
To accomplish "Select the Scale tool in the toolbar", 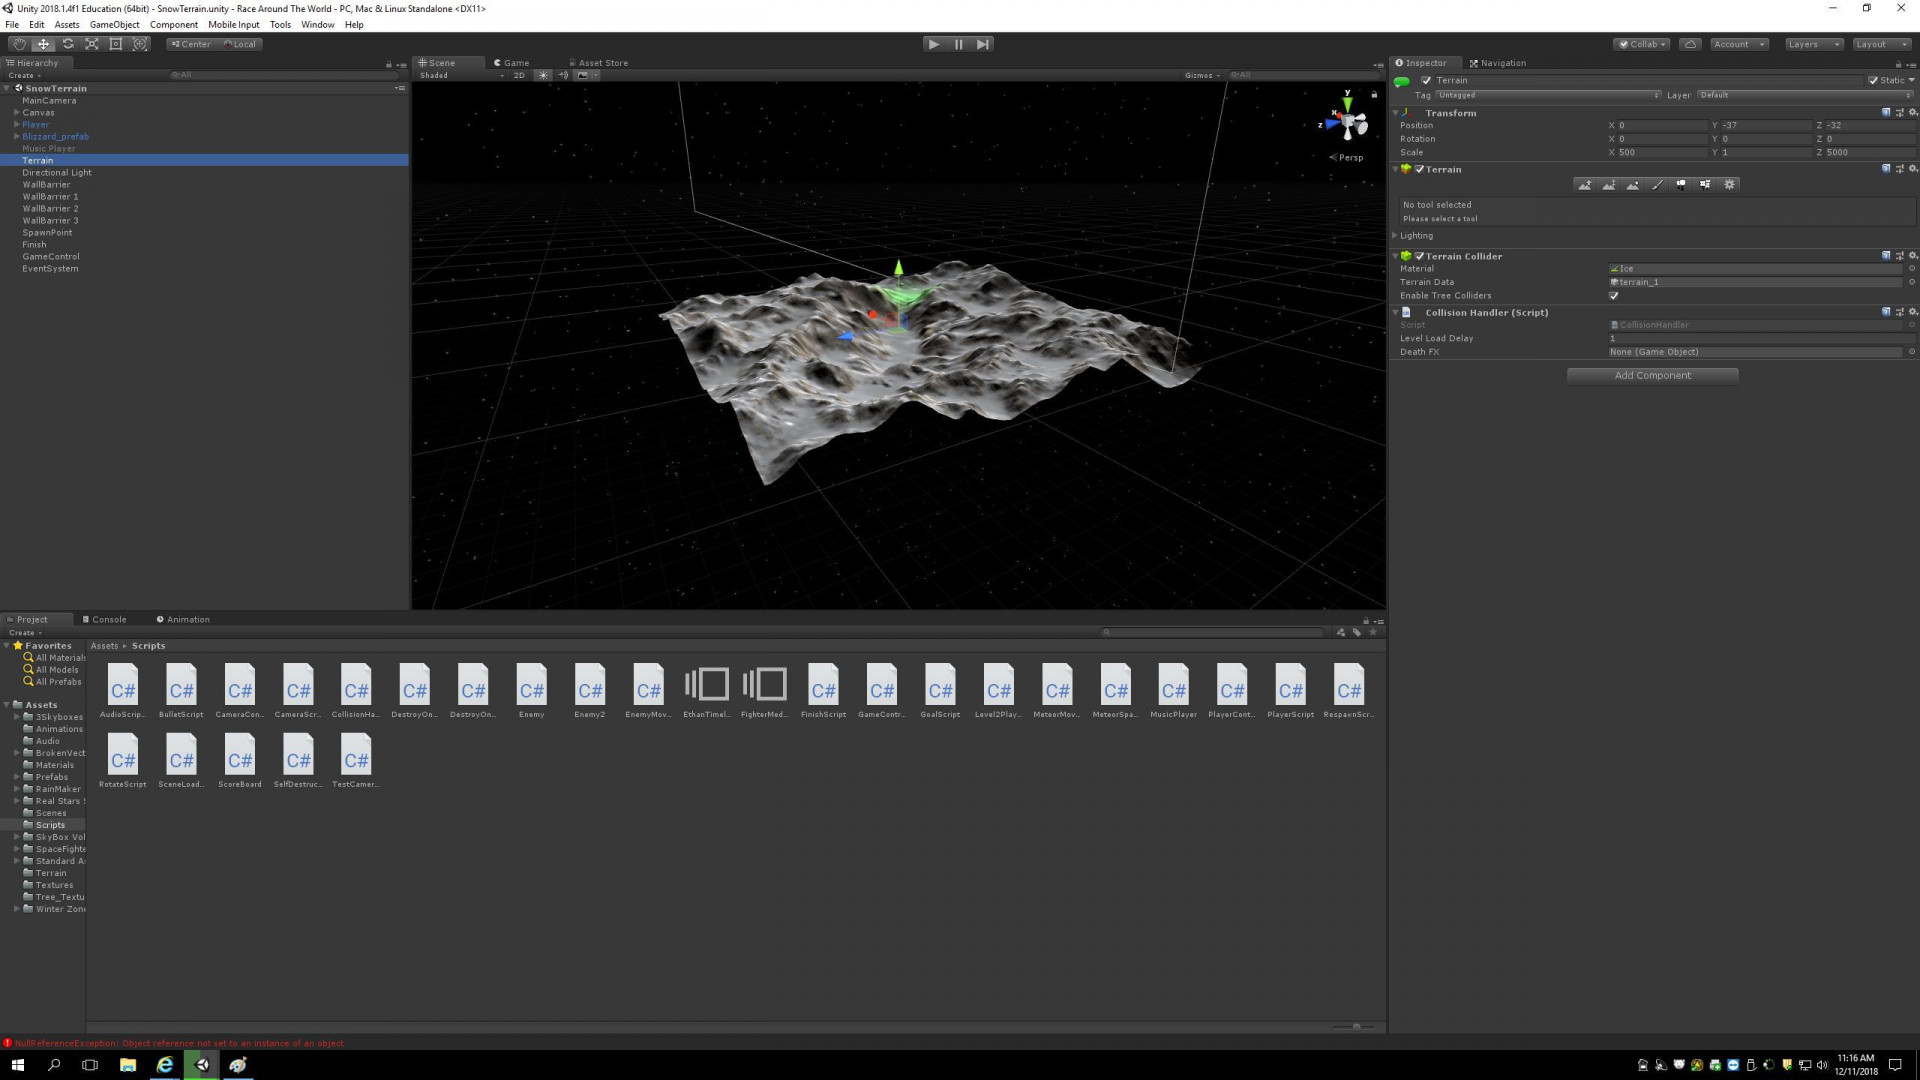I will 92,44.
